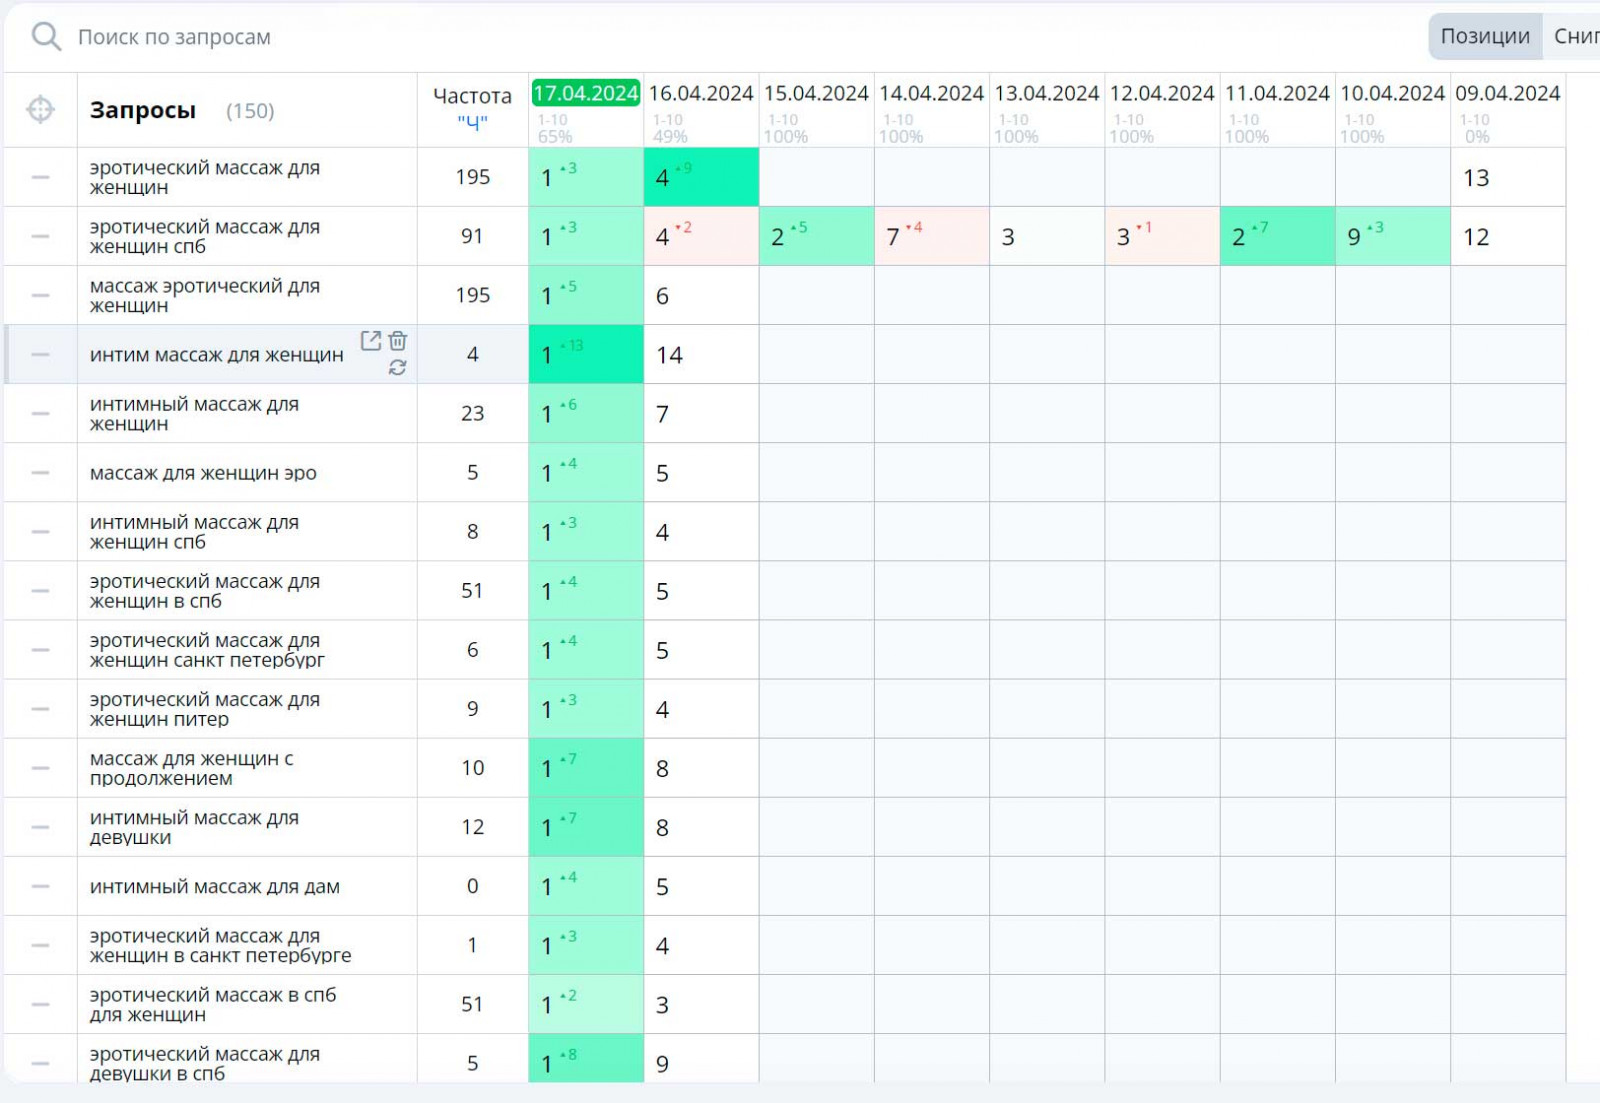Screen dimensions: 1600x1103
Task: Click the search magnifier icon
Action: click(46, 37)
